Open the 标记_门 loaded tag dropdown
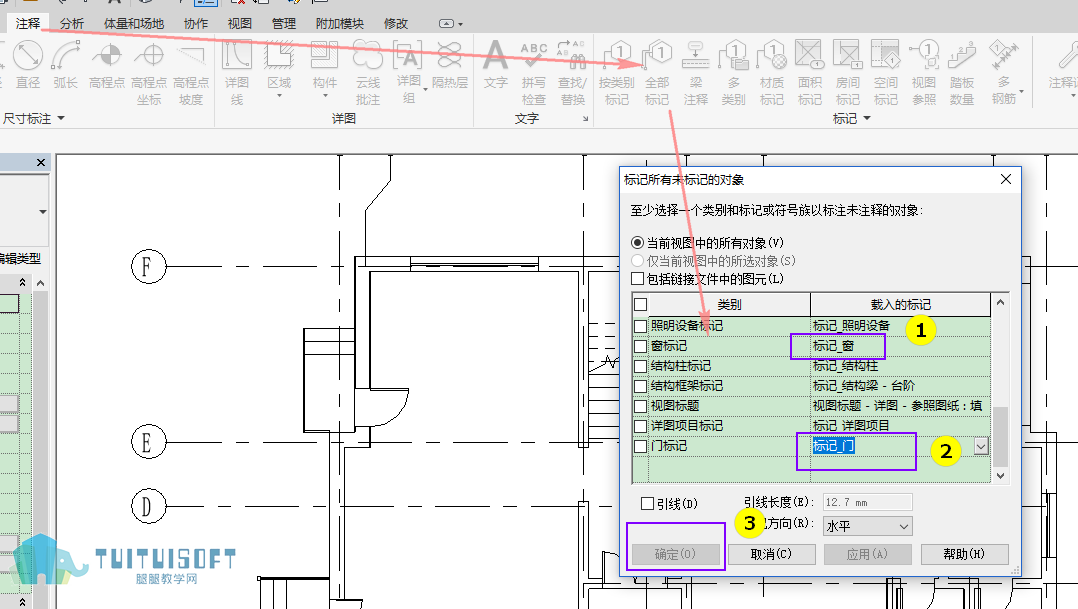This screenshot has height=609, width=1078. (981, 446)
